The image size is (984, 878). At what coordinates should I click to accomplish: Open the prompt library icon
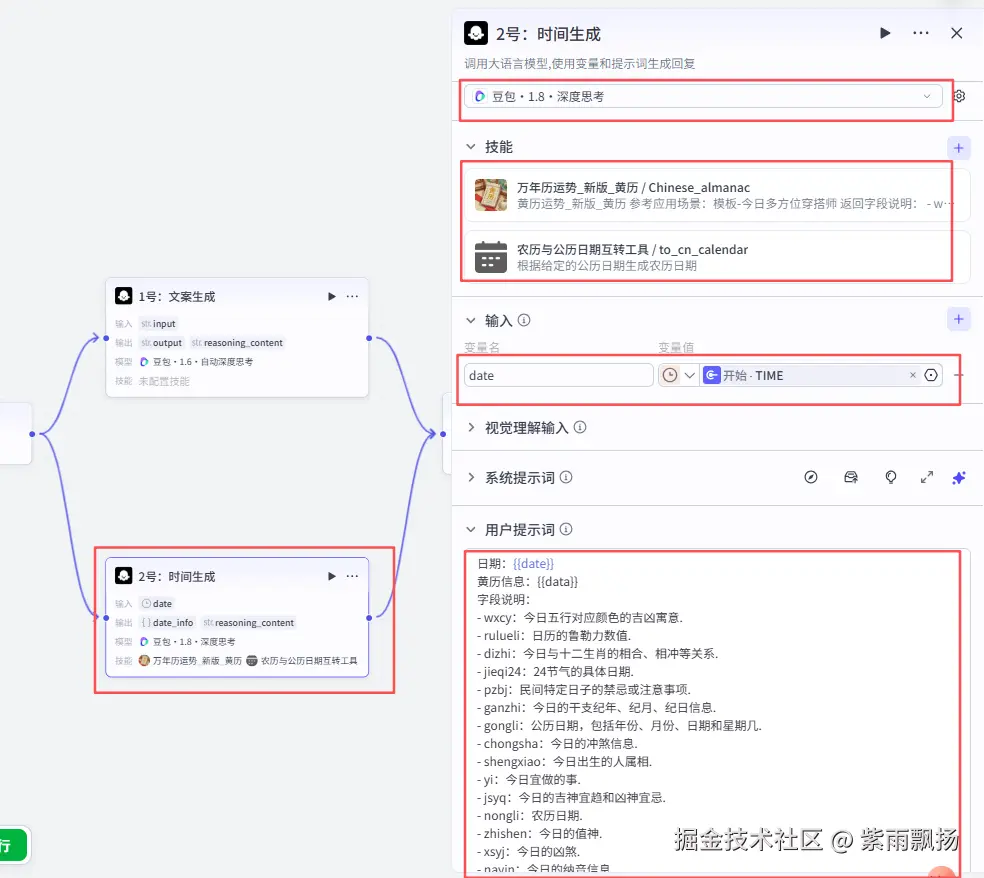point(851,478)
